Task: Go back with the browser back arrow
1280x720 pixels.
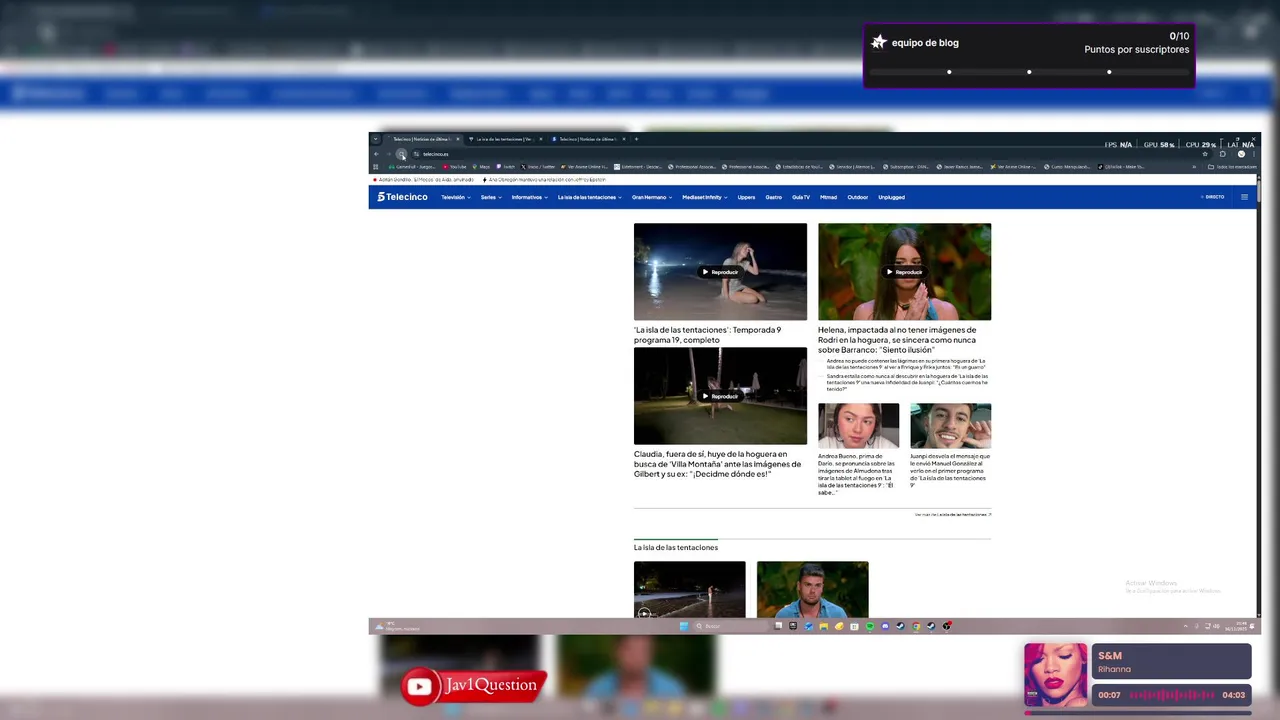Action: pos(377,154)
